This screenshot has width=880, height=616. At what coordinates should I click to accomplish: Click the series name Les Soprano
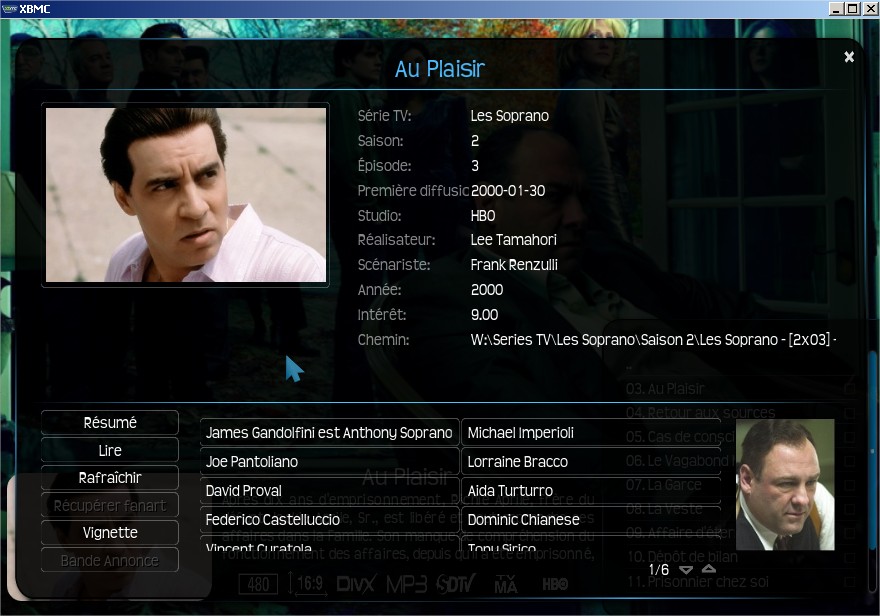click(x=510, y=116)
